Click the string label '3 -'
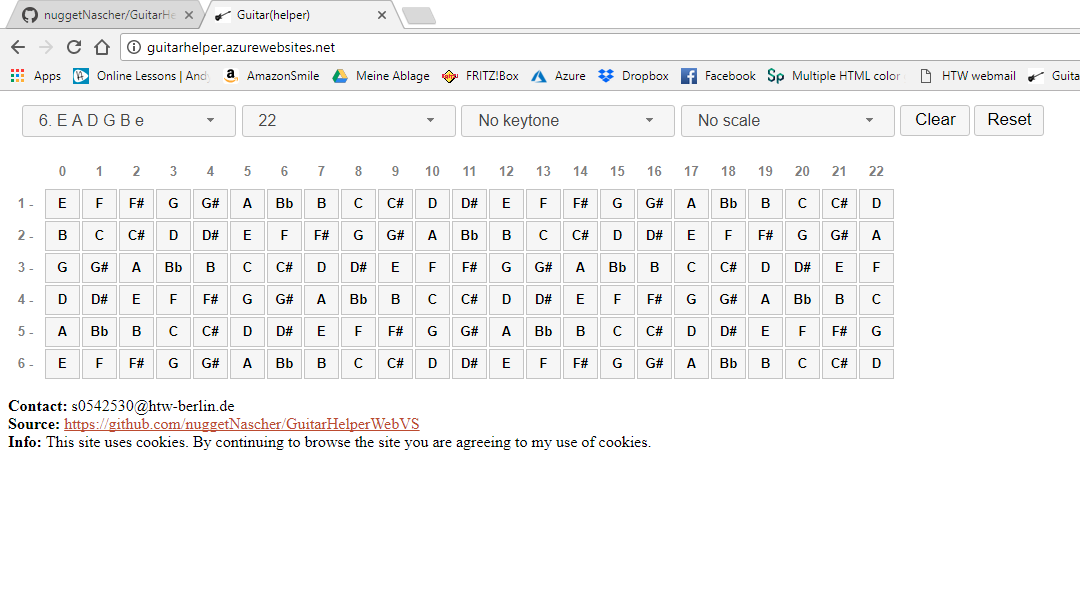This screenshot has width=1080, height=608. click(x=25, y=268)
